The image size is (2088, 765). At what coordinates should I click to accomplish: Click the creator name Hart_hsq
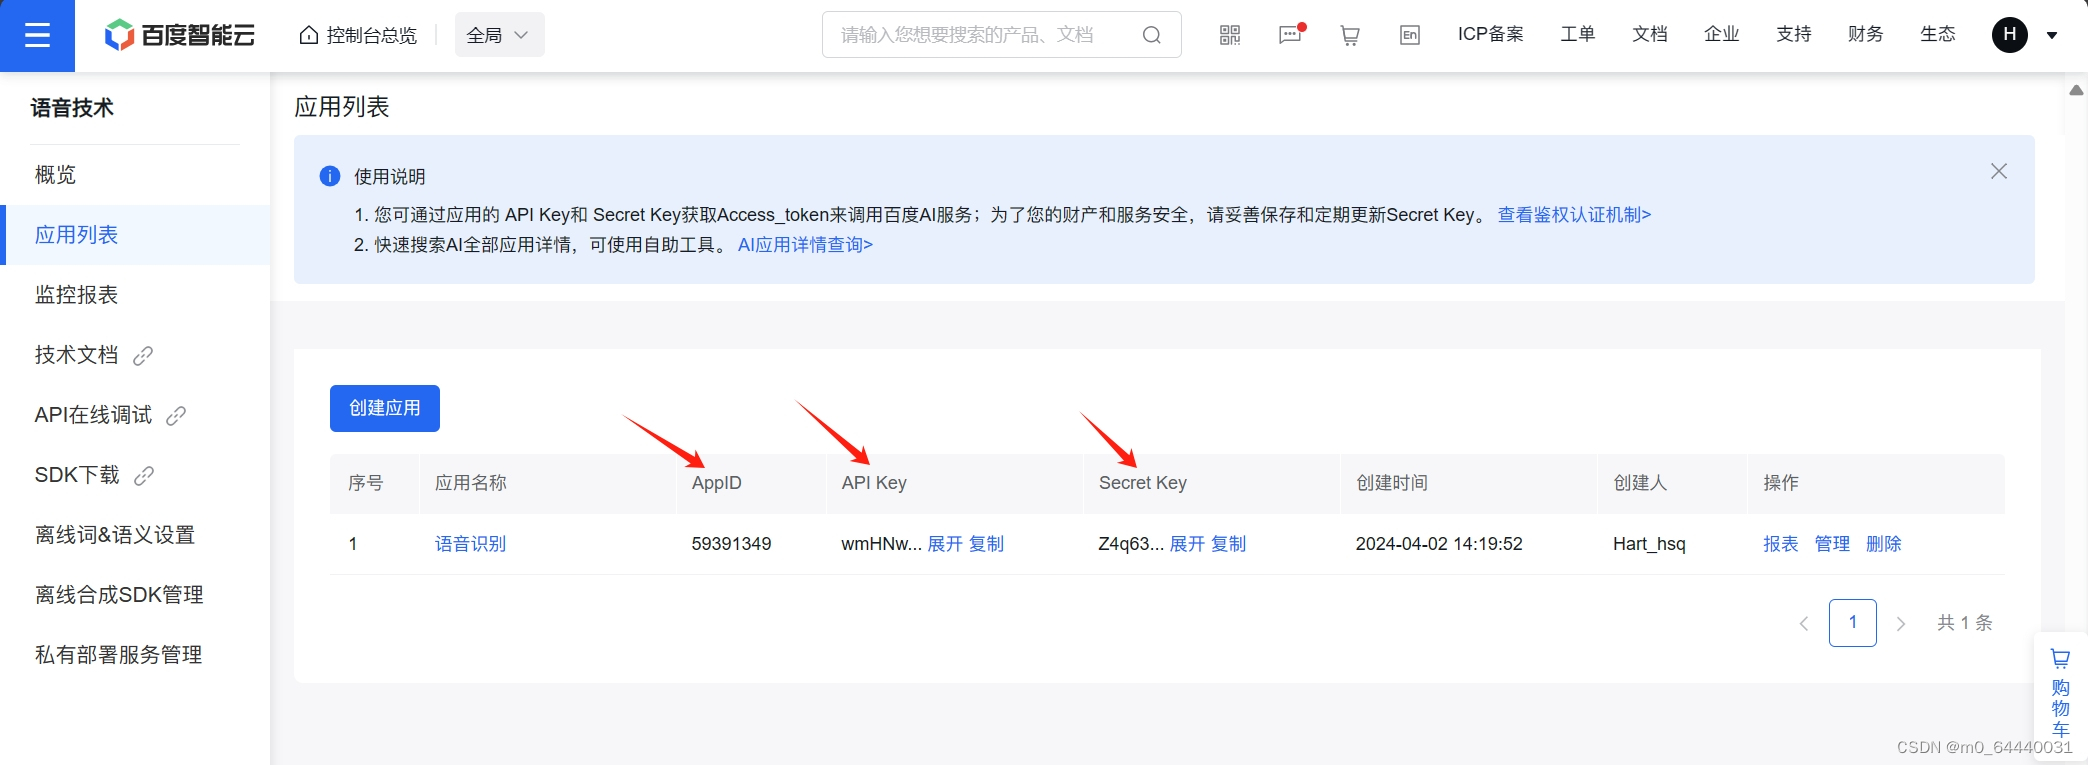(x=1649, y=544)
